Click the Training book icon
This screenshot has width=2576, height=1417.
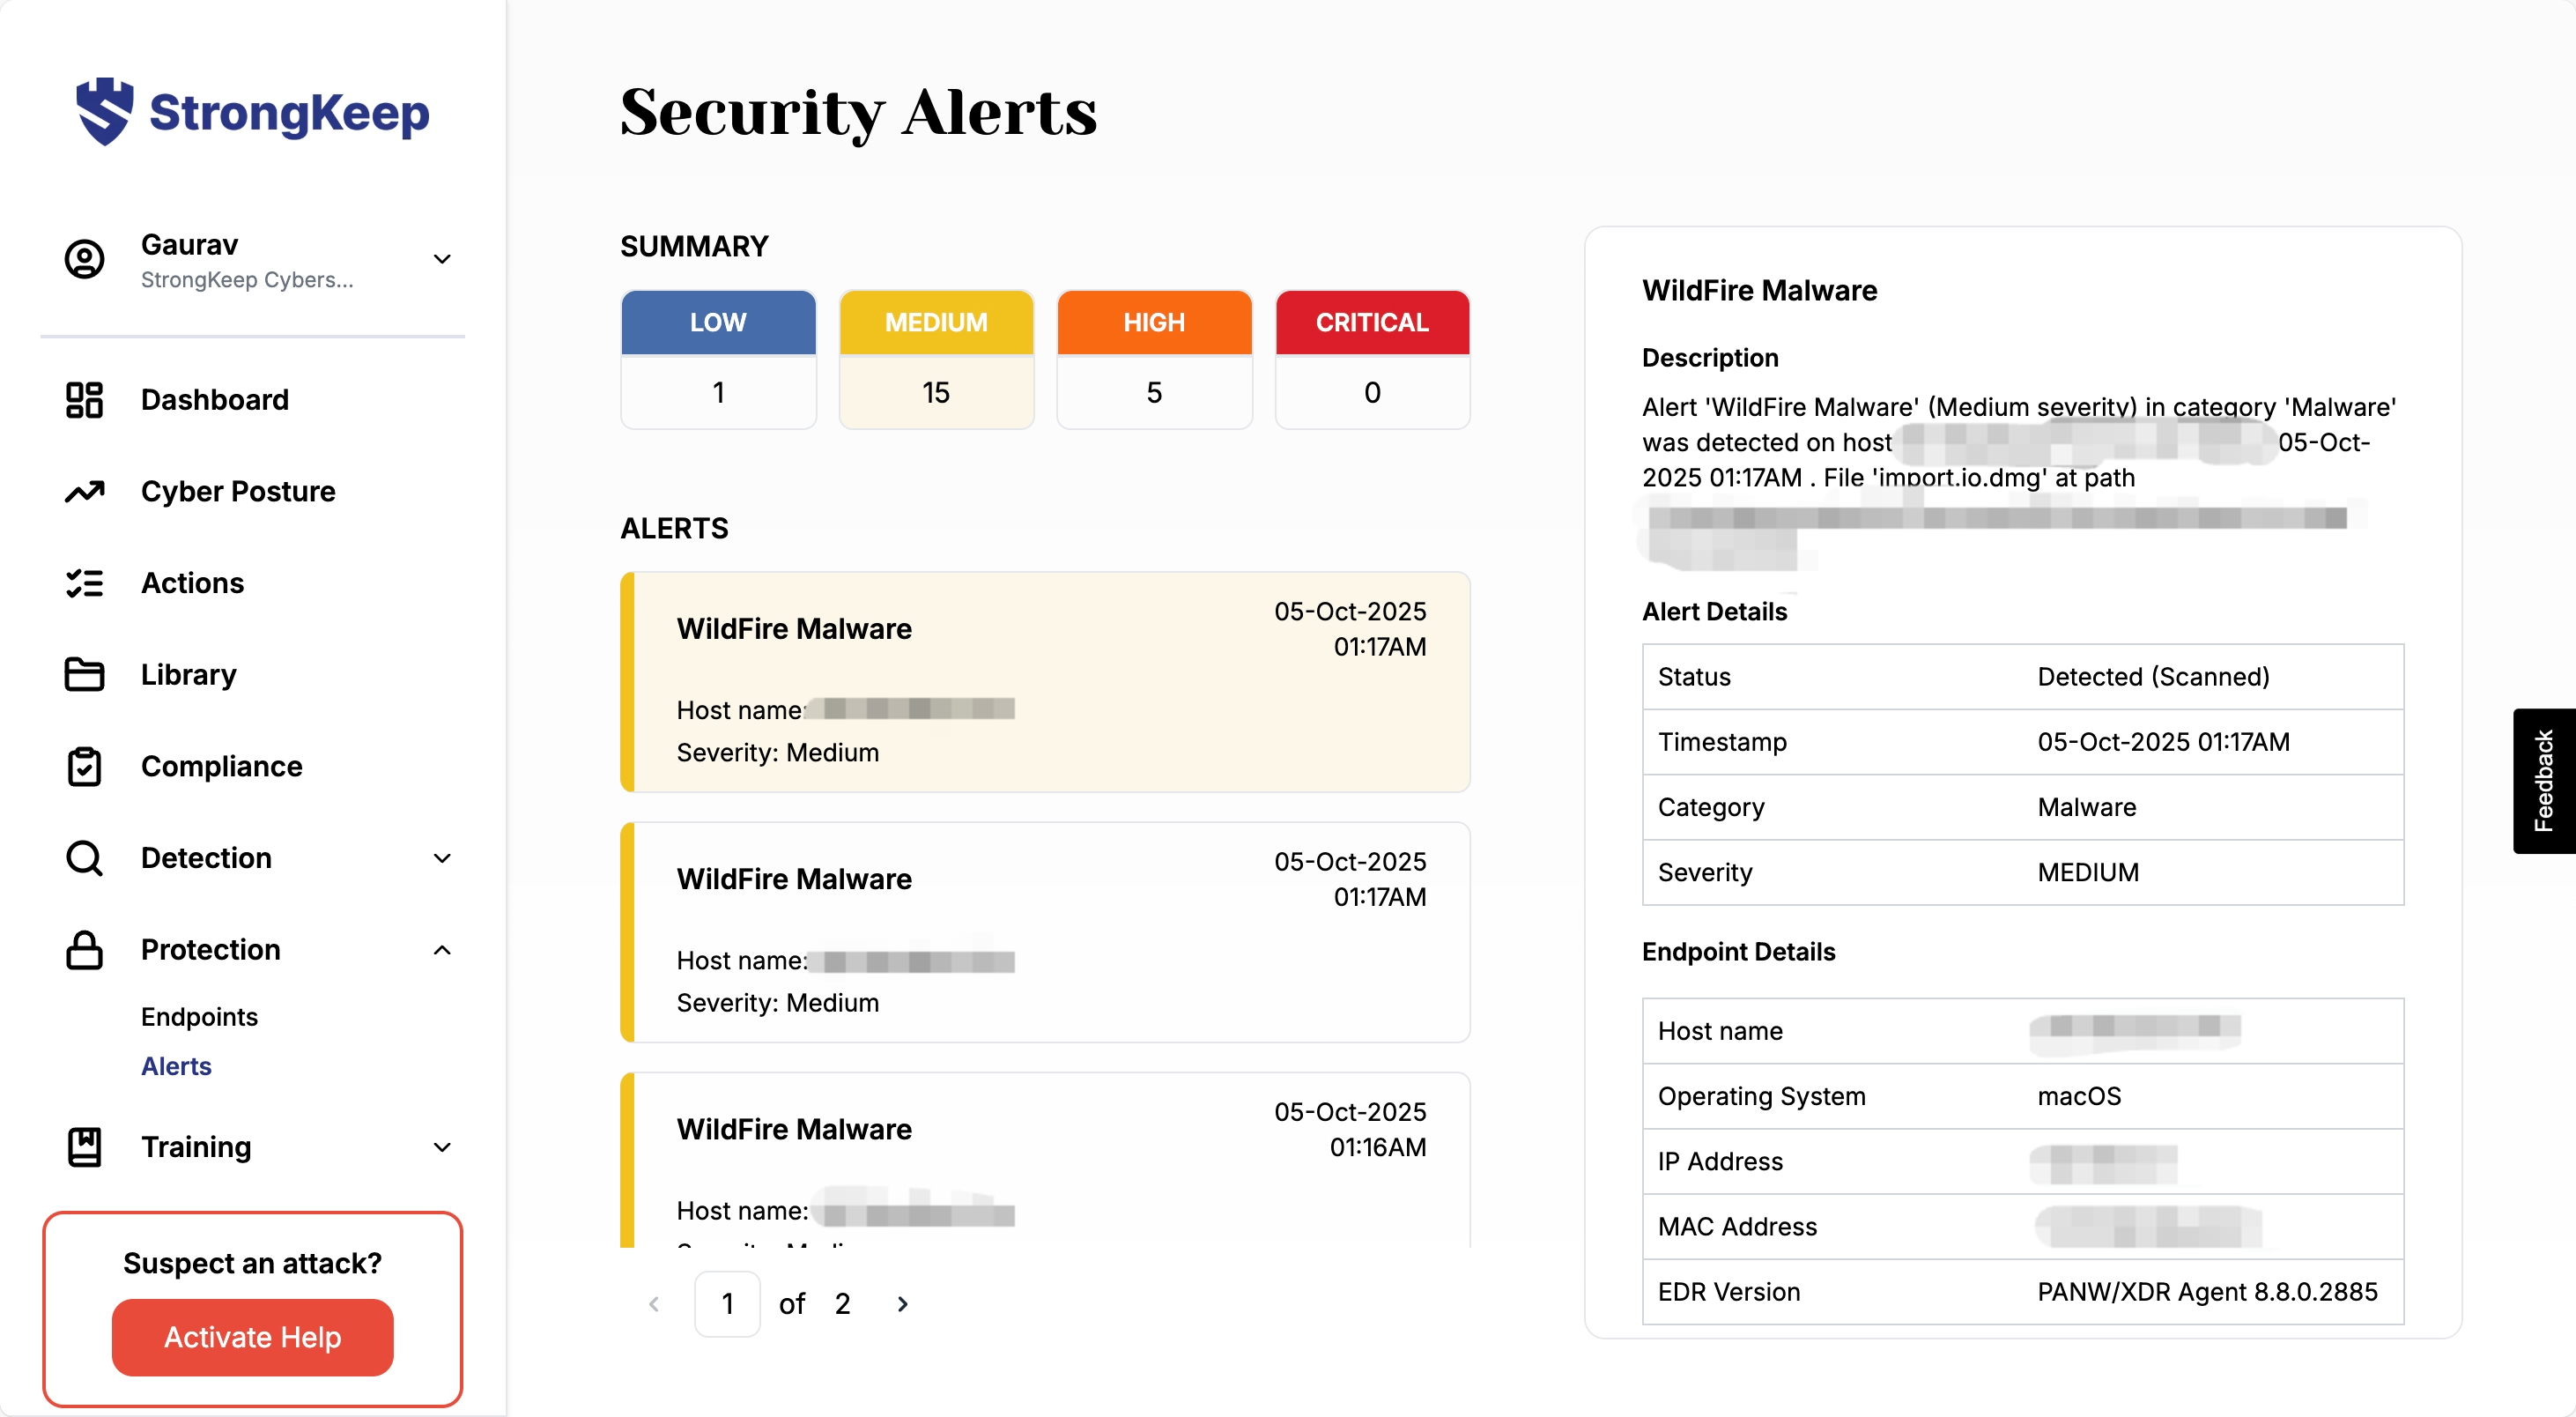pyautogui.click(x=84, y=1147)
